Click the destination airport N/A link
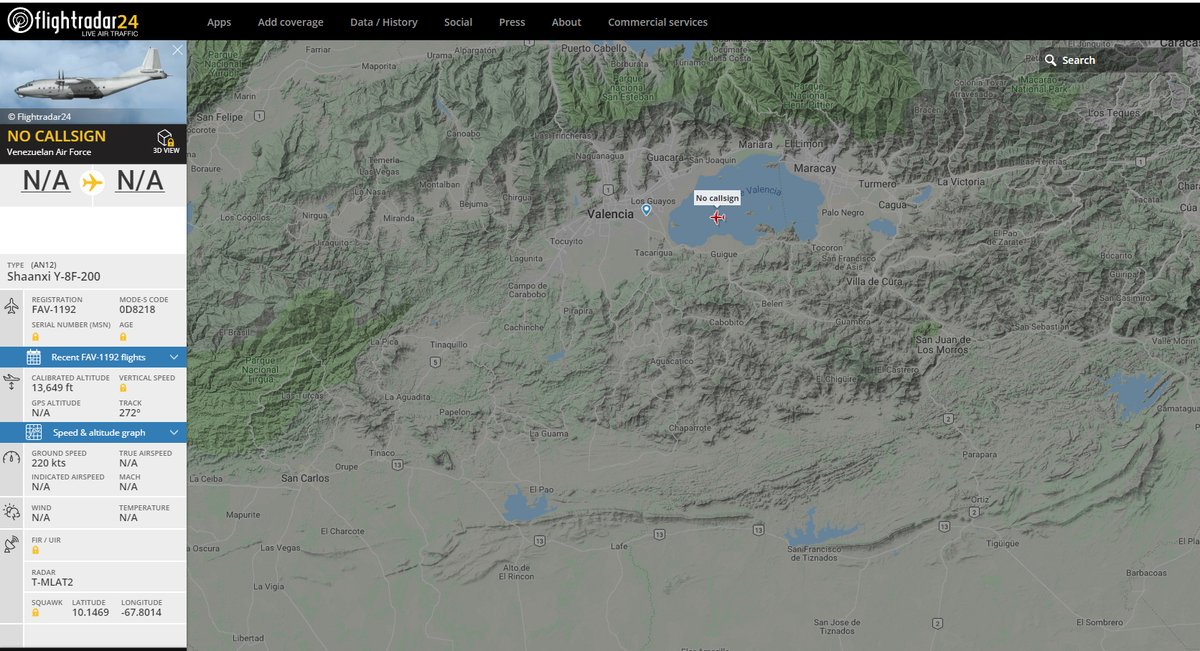This screenshot has width=1200, height=651. 140,181
